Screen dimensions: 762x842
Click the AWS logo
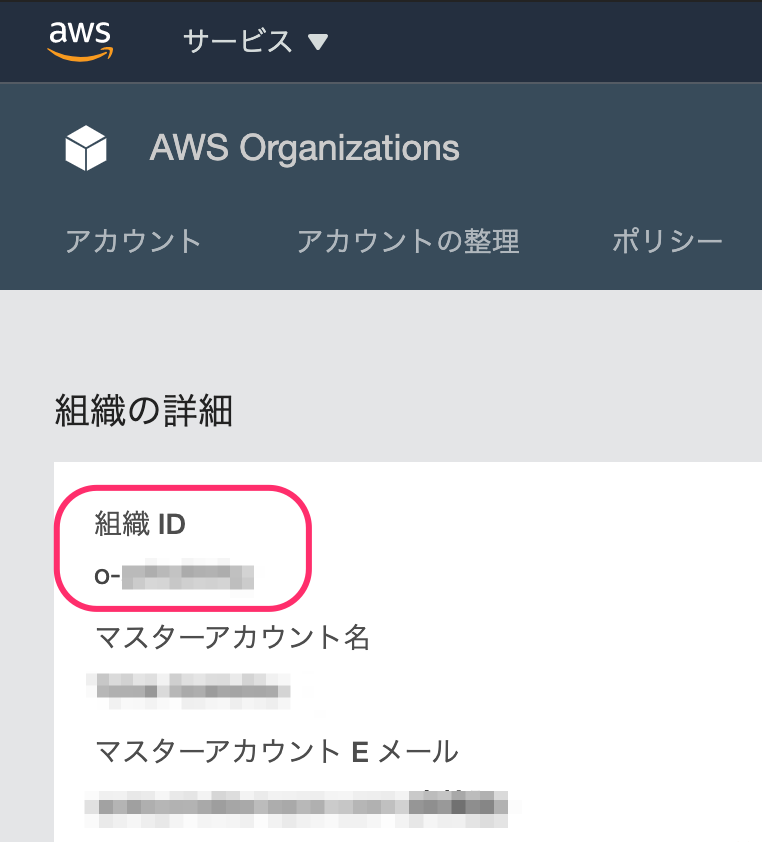coord(80,41)
